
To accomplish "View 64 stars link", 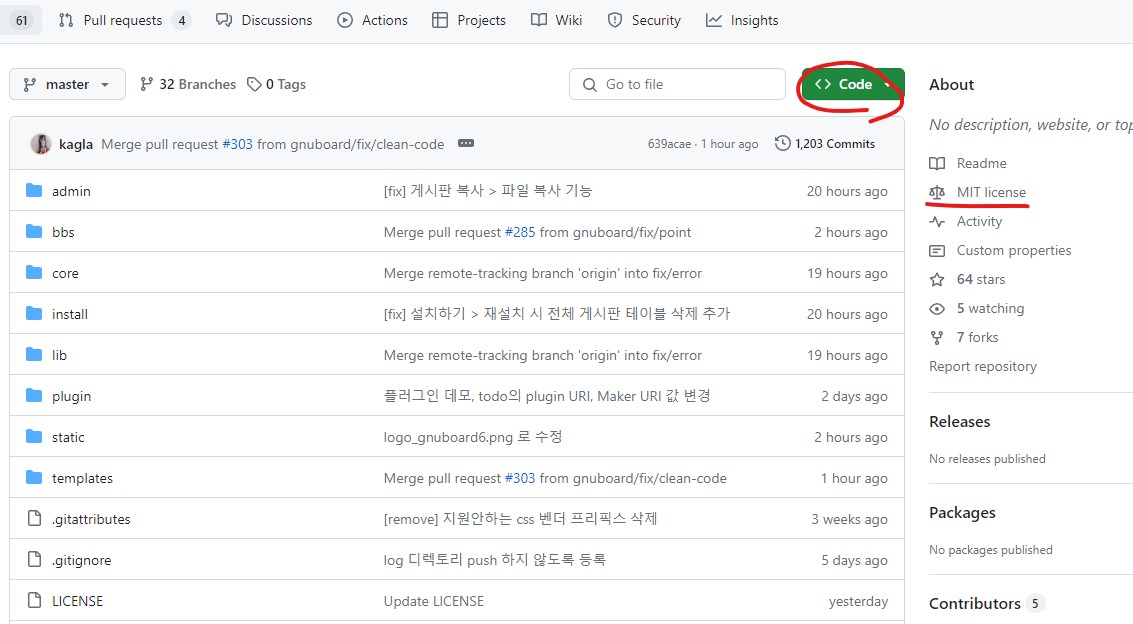I will [968, 280].
